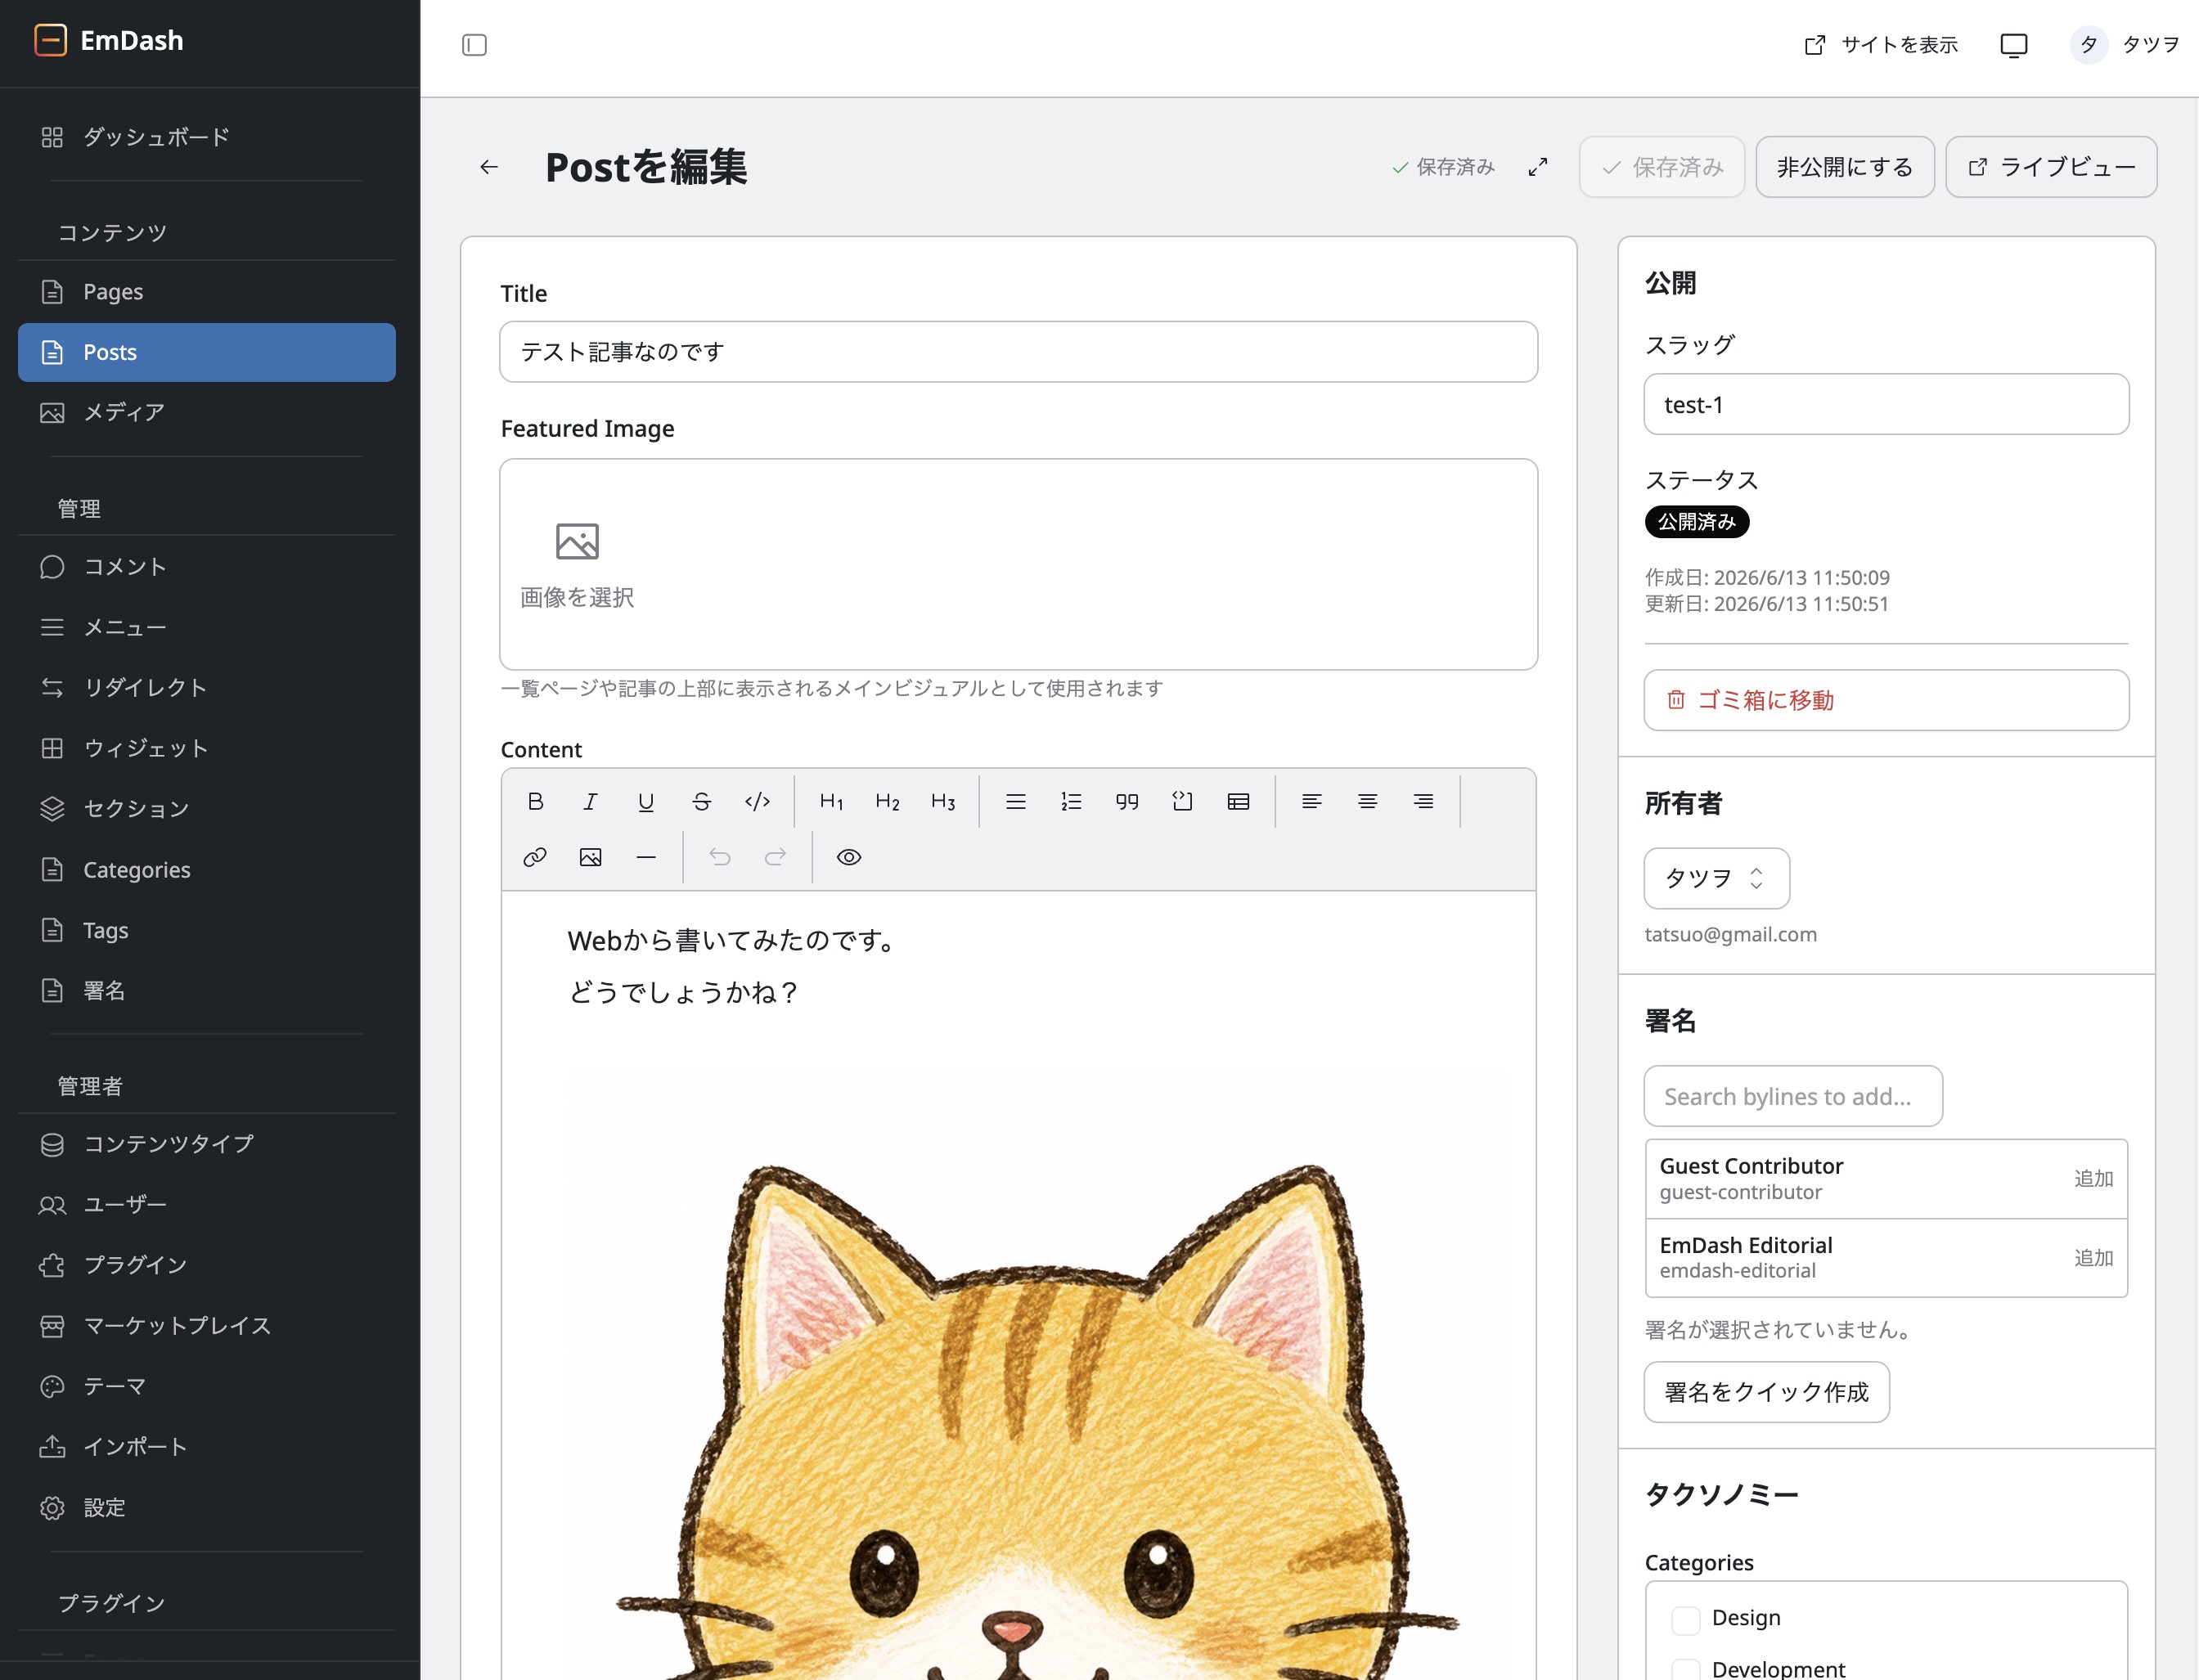Check the Development category checkbox
This screenshot has width=2199, height=1680.
1686,1669
